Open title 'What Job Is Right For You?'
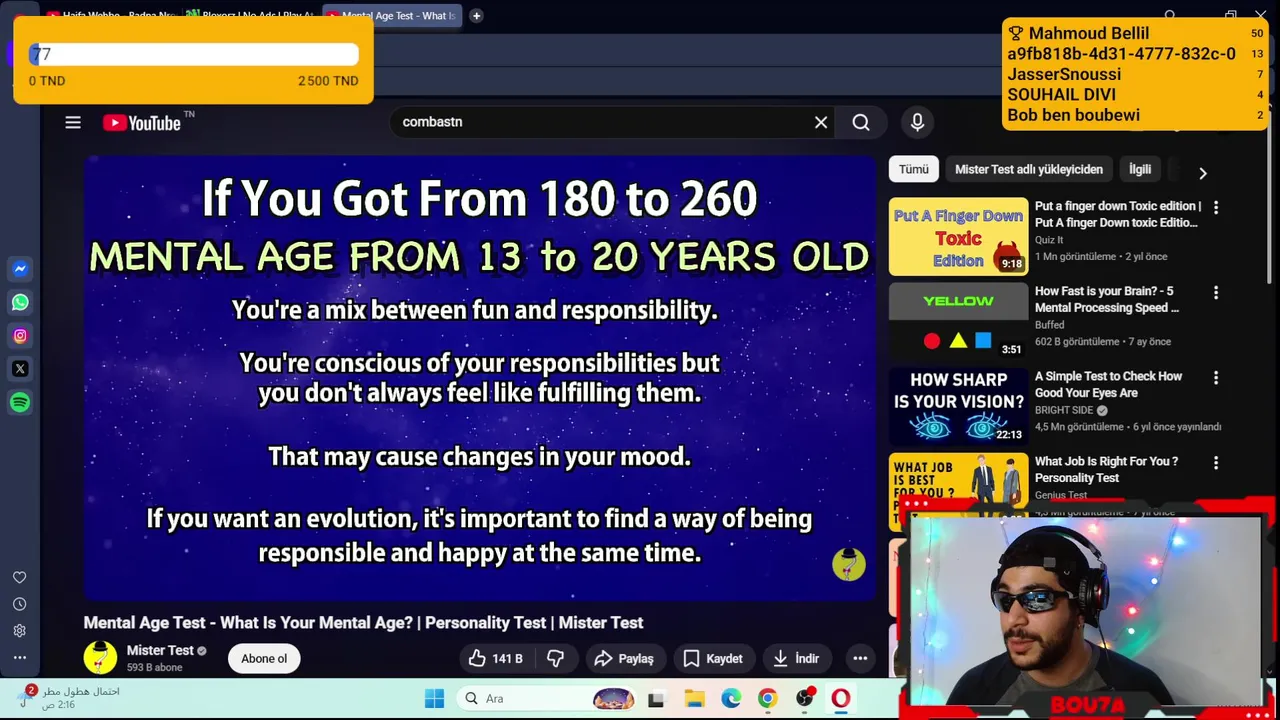 coord(1106,469)
